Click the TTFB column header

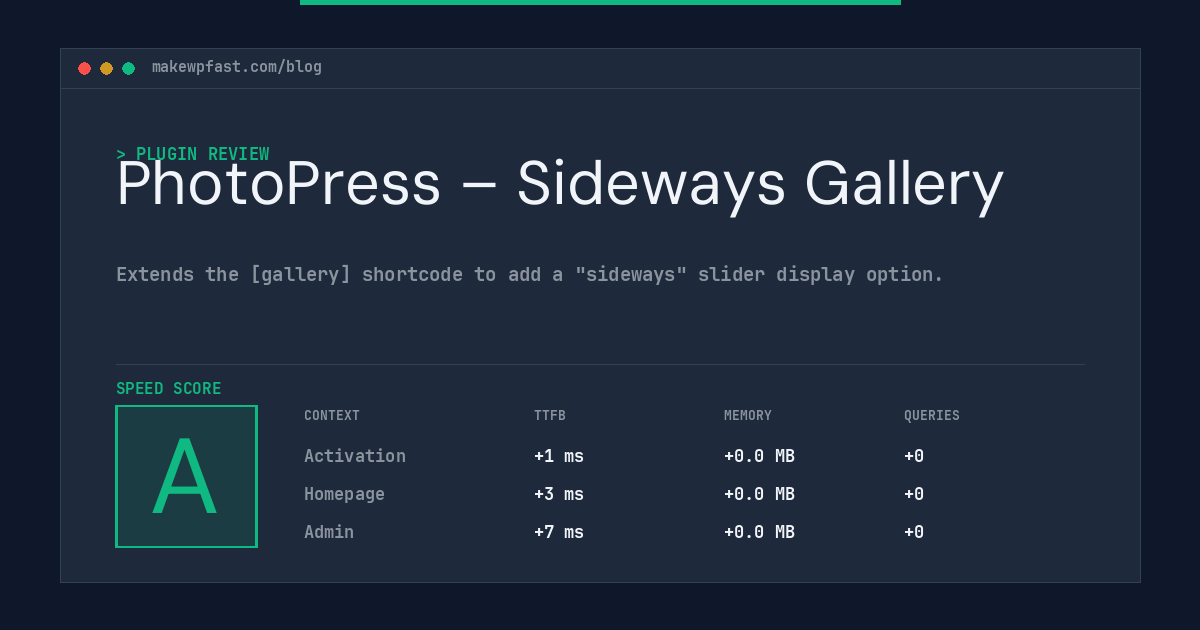pyautogui.click(x=550, y=416)
